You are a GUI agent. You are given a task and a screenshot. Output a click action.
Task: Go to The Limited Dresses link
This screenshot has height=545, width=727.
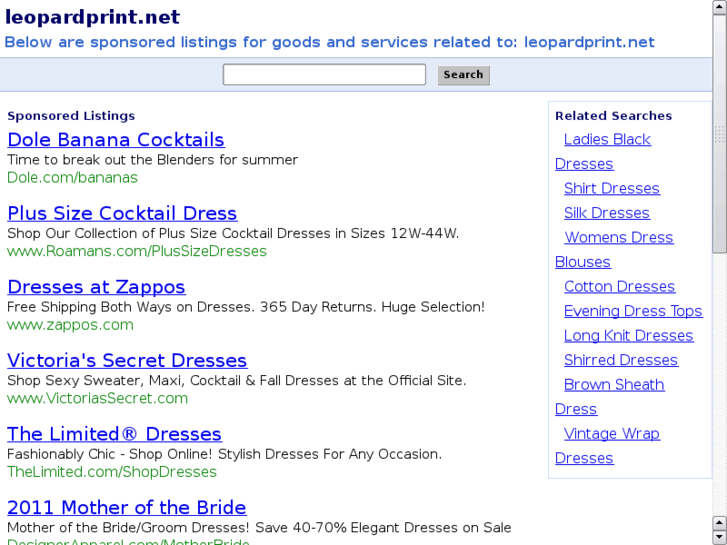114,434
